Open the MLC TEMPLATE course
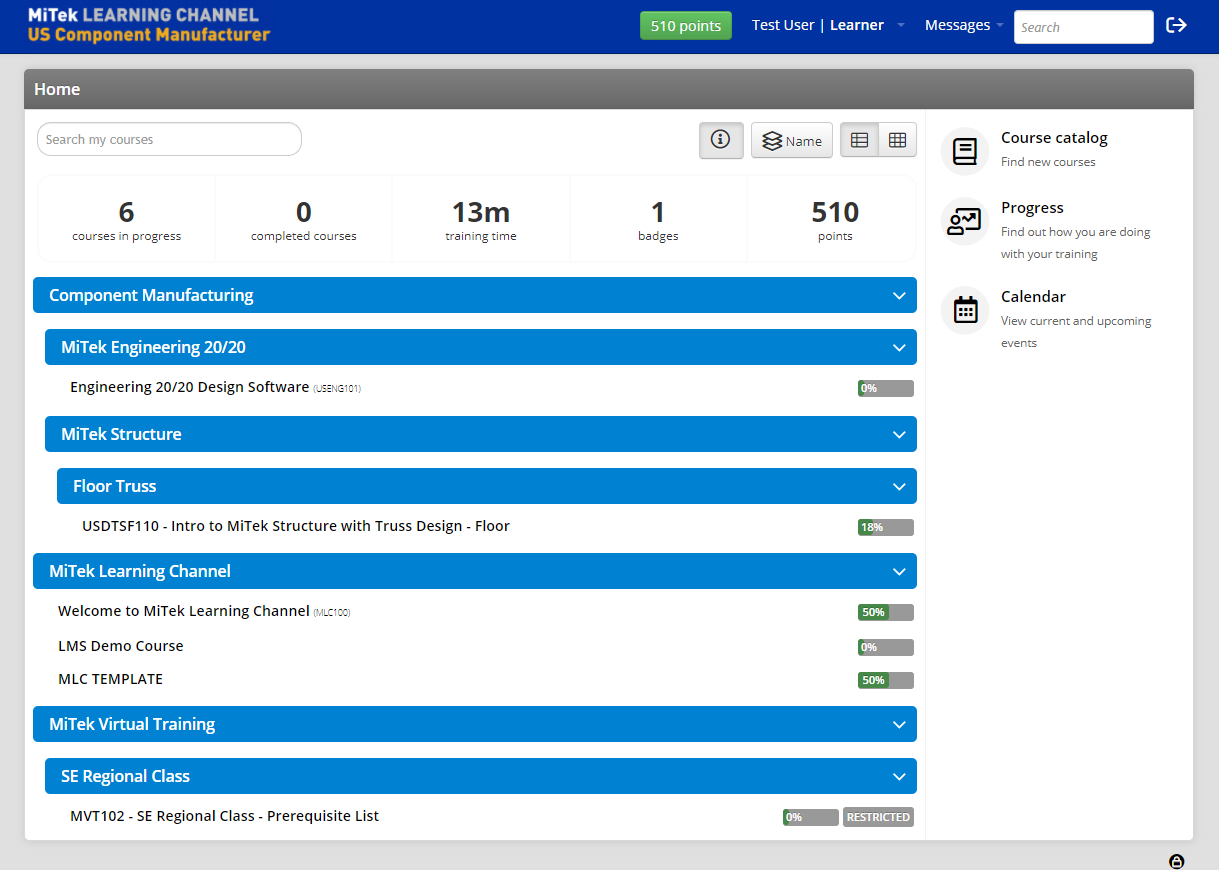Viewport: 1219px width, 870px height. click(x=110, y=679)
